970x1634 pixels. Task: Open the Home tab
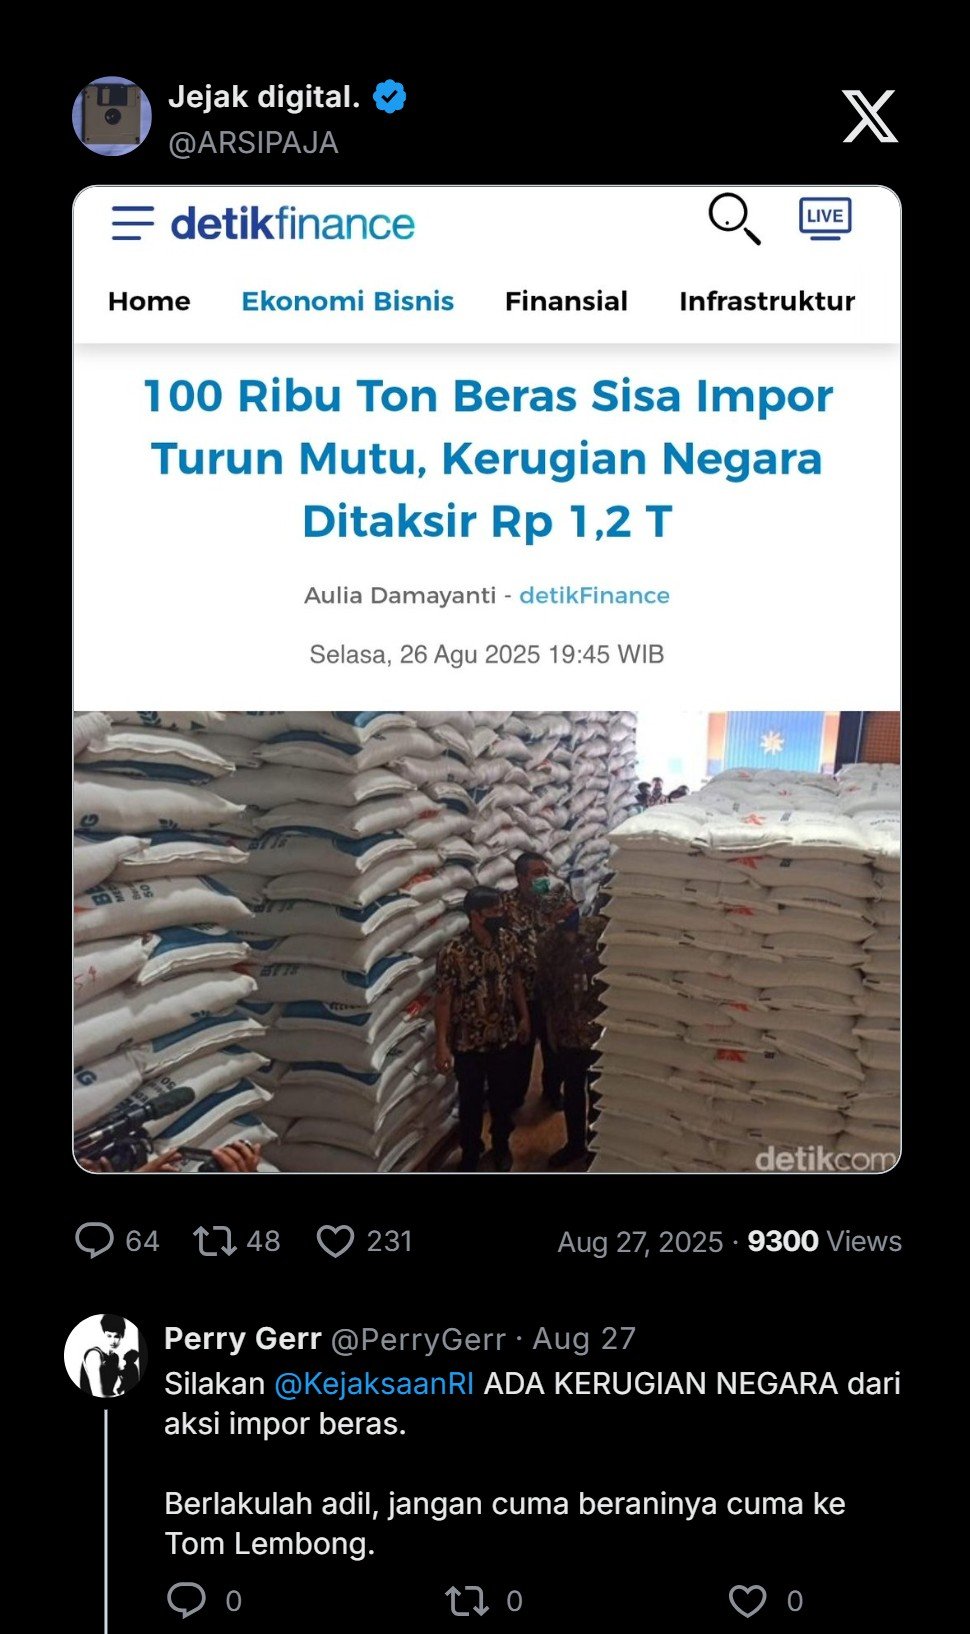click(149, 301)
